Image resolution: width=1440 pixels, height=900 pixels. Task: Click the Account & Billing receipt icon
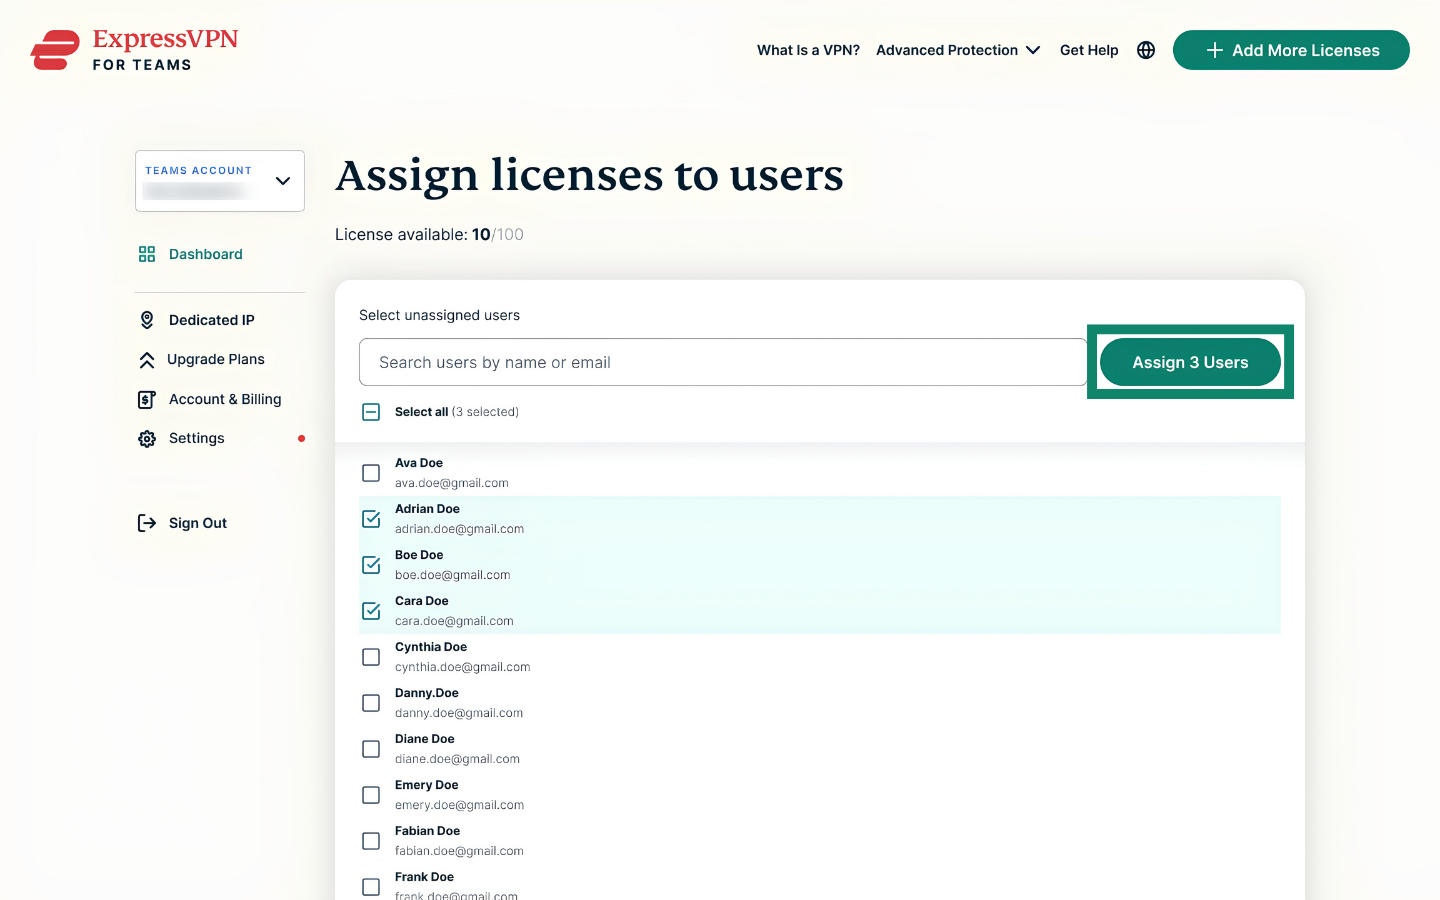(x=147, y=400)
